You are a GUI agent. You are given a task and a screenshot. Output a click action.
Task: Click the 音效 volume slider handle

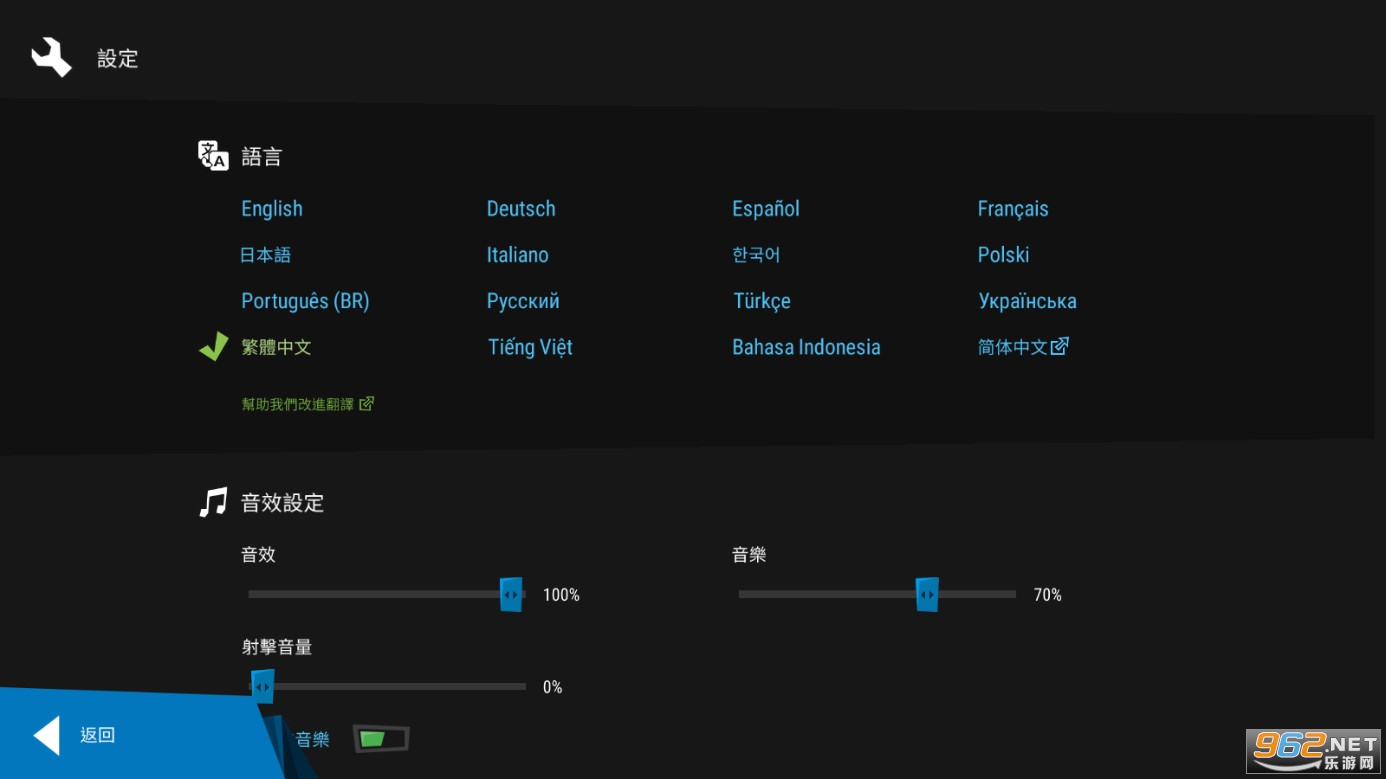pyautogui.click(x=511, y=594)
